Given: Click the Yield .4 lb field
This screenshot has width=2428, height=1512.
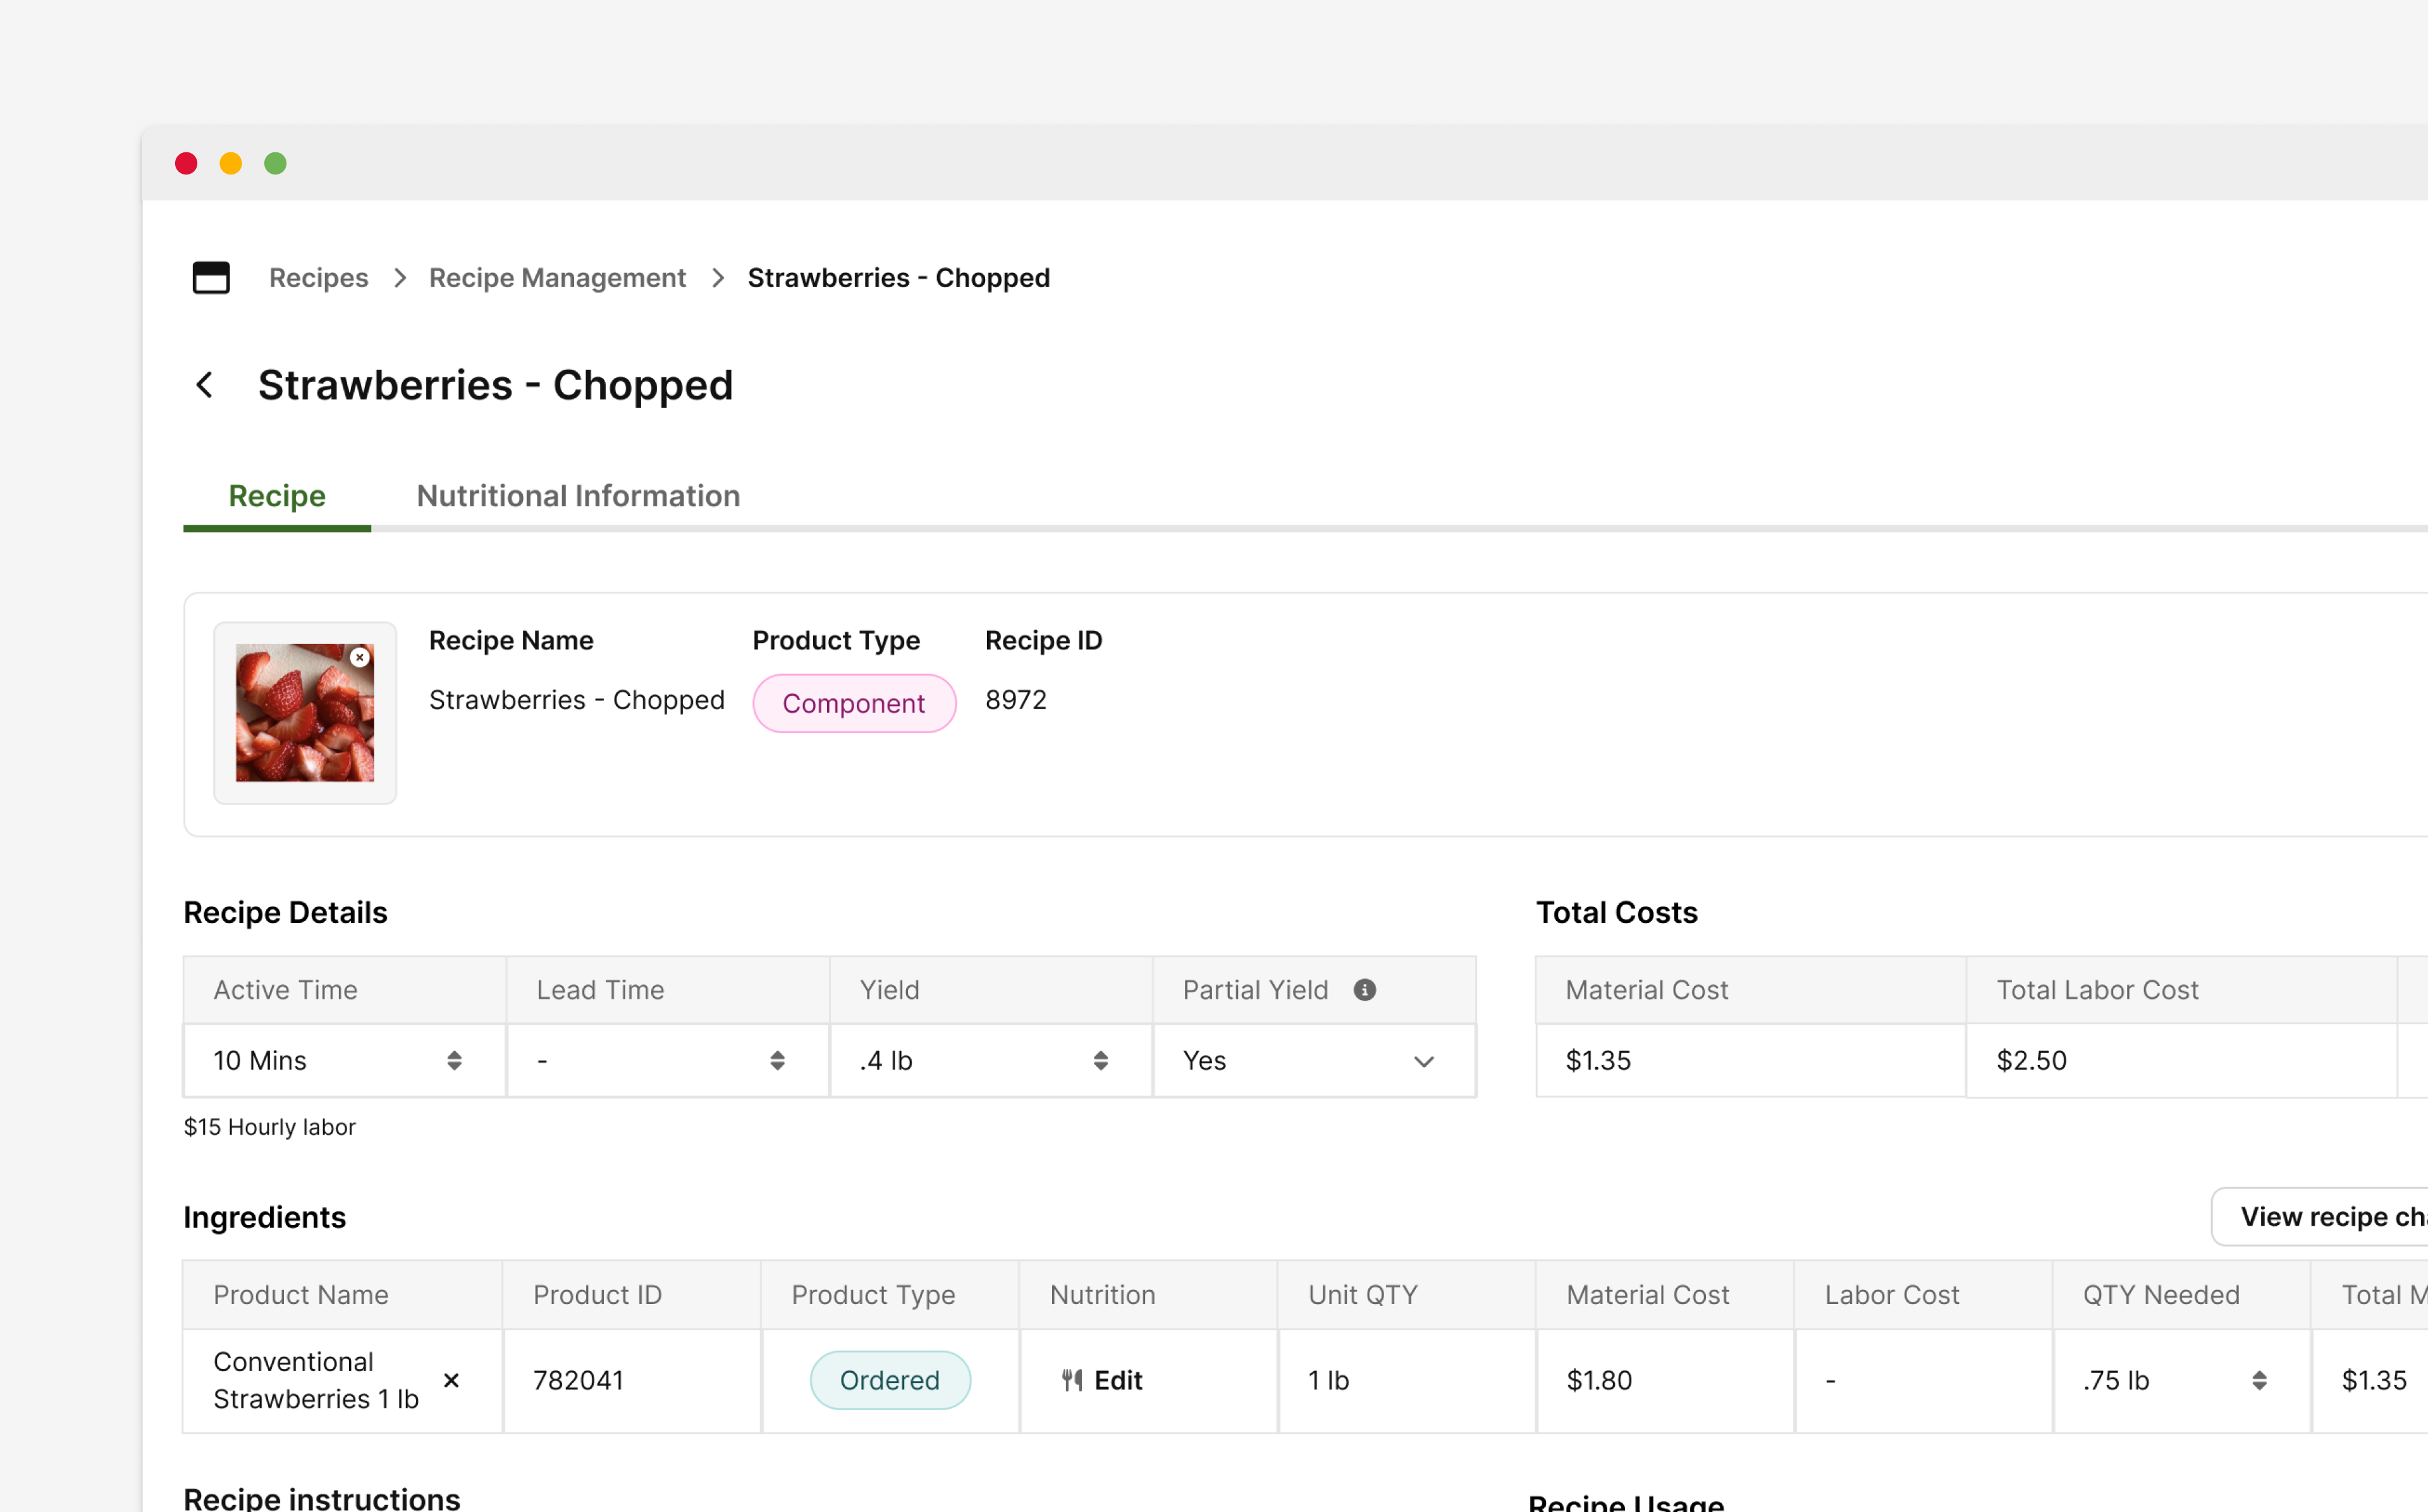Looking at the screenshot, I should click(x=991, y=1060).
